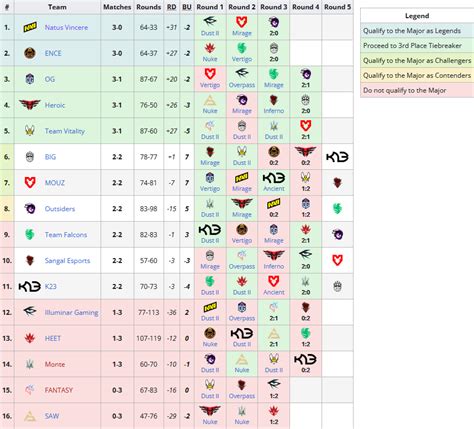Viewport: 474px width, 429px height.
Task: Click the Qualify as Legends legend color row
Action: click(417, 31)
